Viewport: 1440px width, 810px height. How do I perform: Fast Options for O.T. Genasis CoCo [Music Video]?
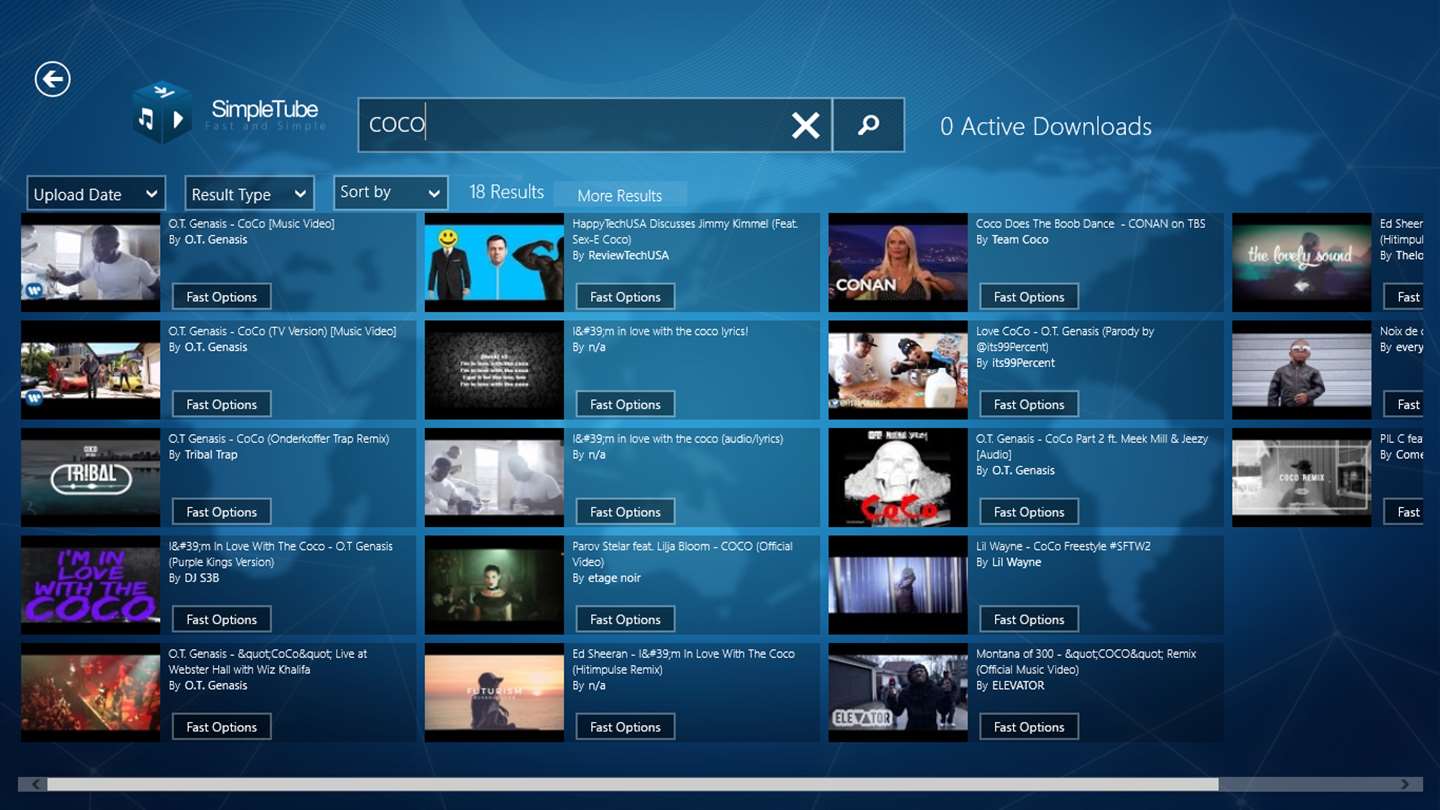click(x=221, y=297)
